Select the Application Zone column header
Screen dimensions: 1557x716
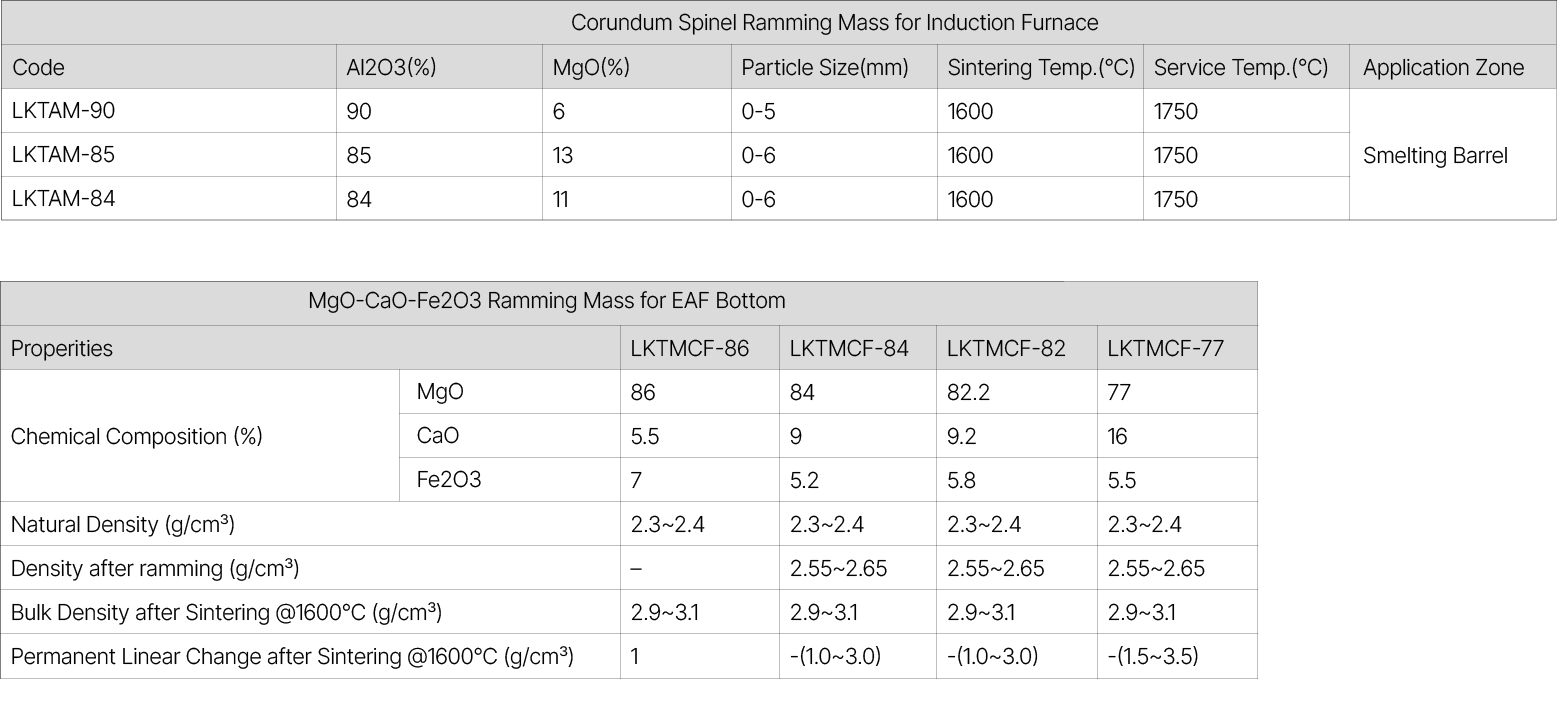pyautogui.click(x=1443, y=68)
